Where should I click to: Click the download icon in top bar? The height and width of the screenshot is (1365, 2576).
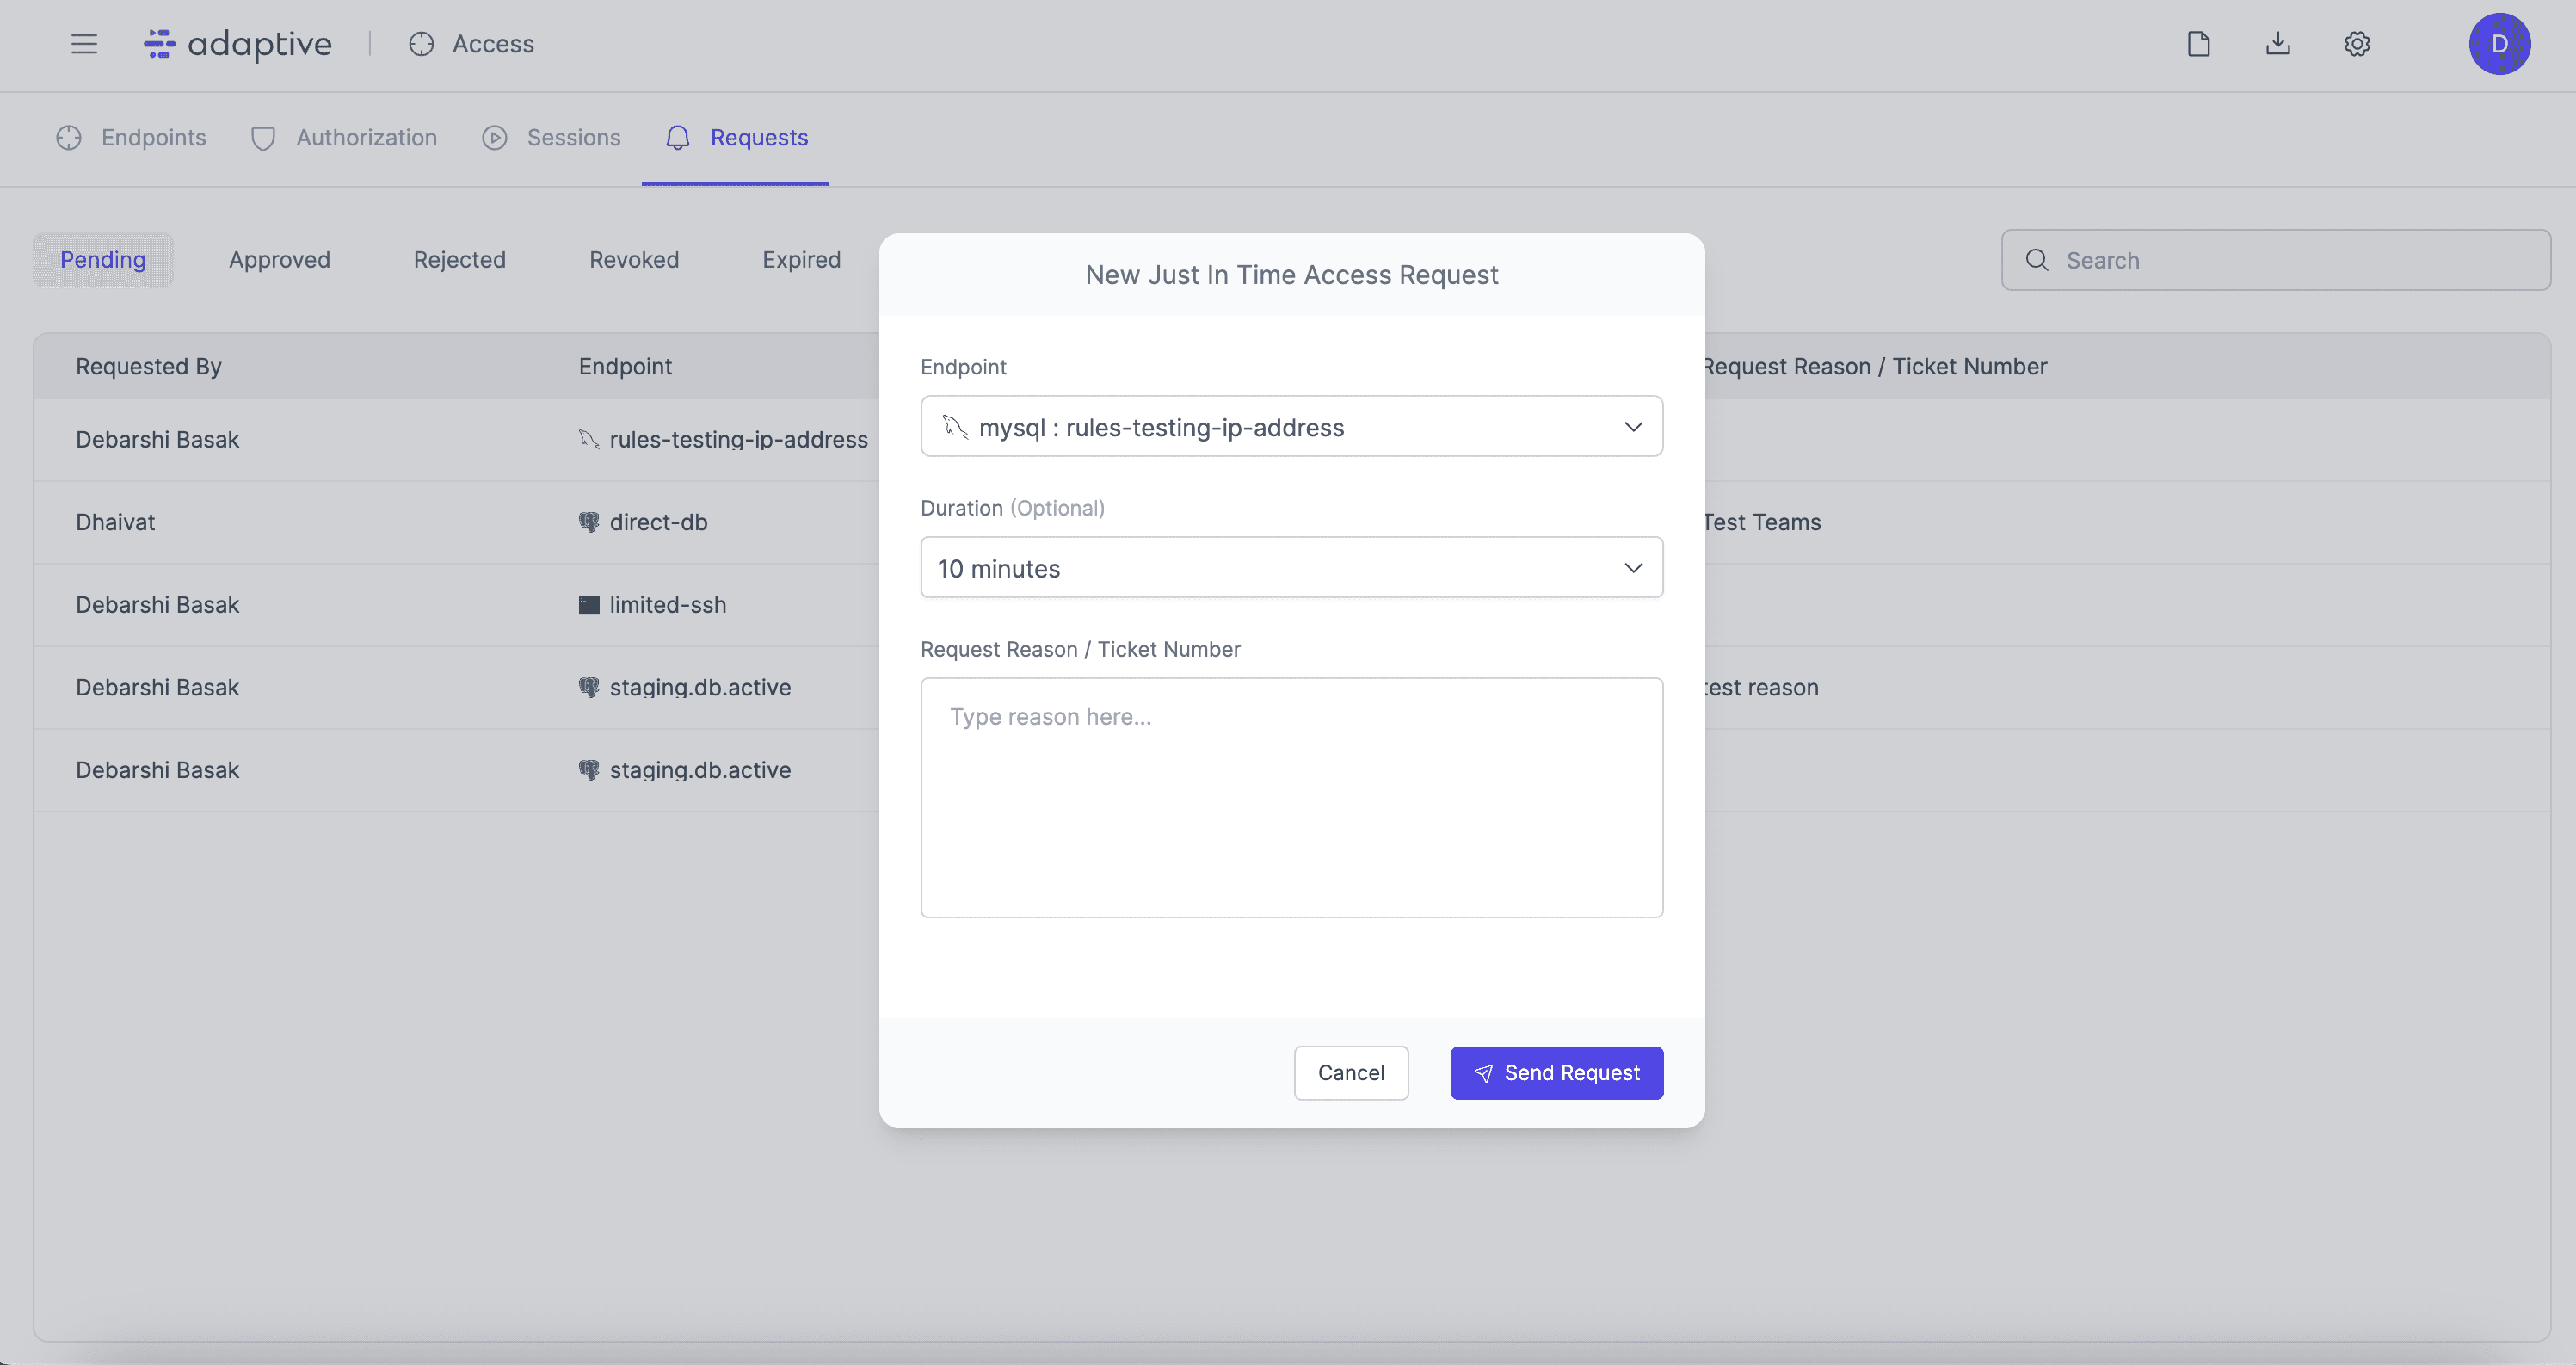2278,44
